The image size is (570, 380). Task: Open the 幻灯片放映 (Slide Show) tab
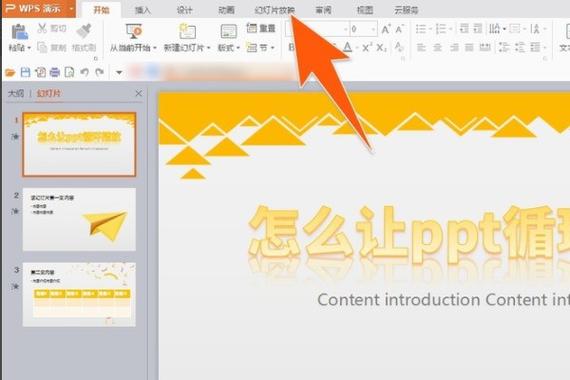(x=275, y=10)
